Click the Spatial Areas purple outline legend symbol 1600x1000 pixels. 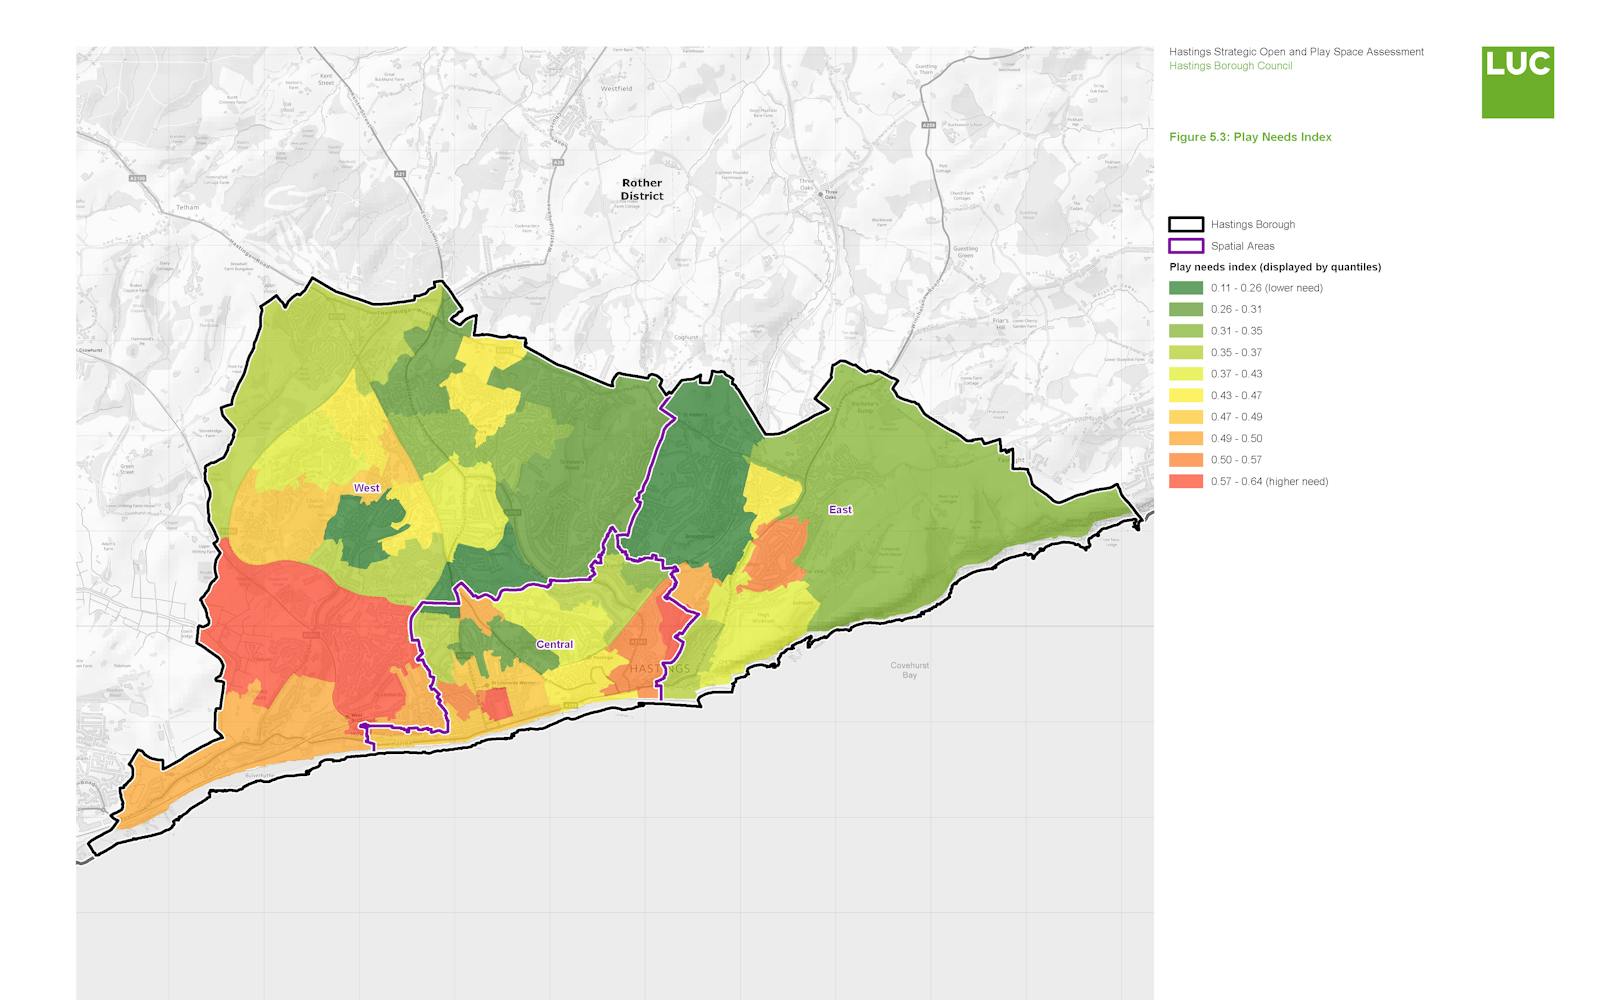(1186, 246)
